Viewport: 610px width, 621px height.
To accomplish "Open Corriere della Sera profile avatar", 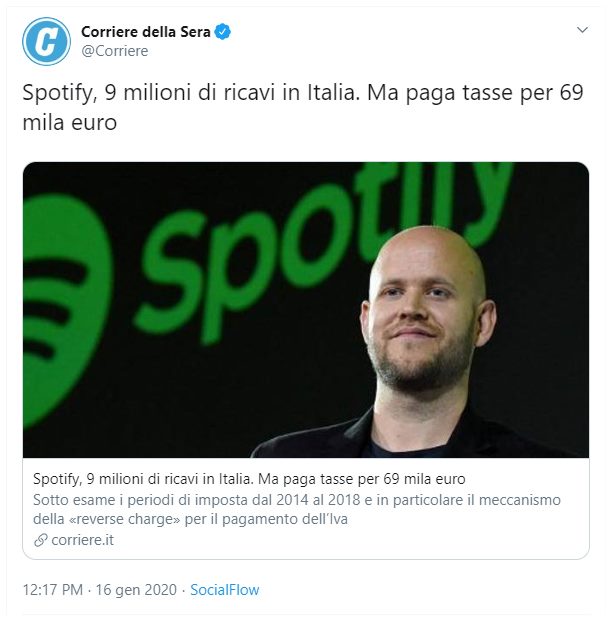I will tap(46, 41).
